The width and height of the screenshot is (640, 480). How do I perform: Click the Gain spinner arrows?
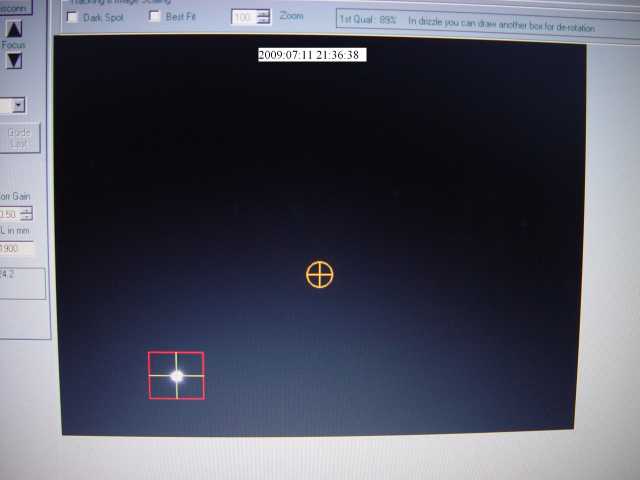[x=26, y=213]
